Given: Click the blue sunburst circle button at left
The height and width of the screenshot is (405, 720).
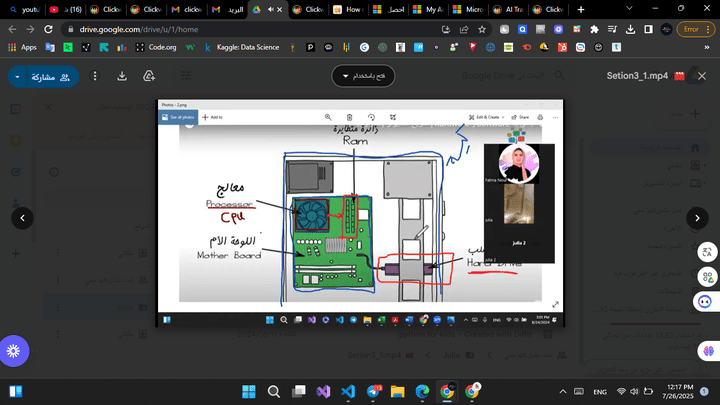Looking at the screenshot, I should tap(14, 351).
